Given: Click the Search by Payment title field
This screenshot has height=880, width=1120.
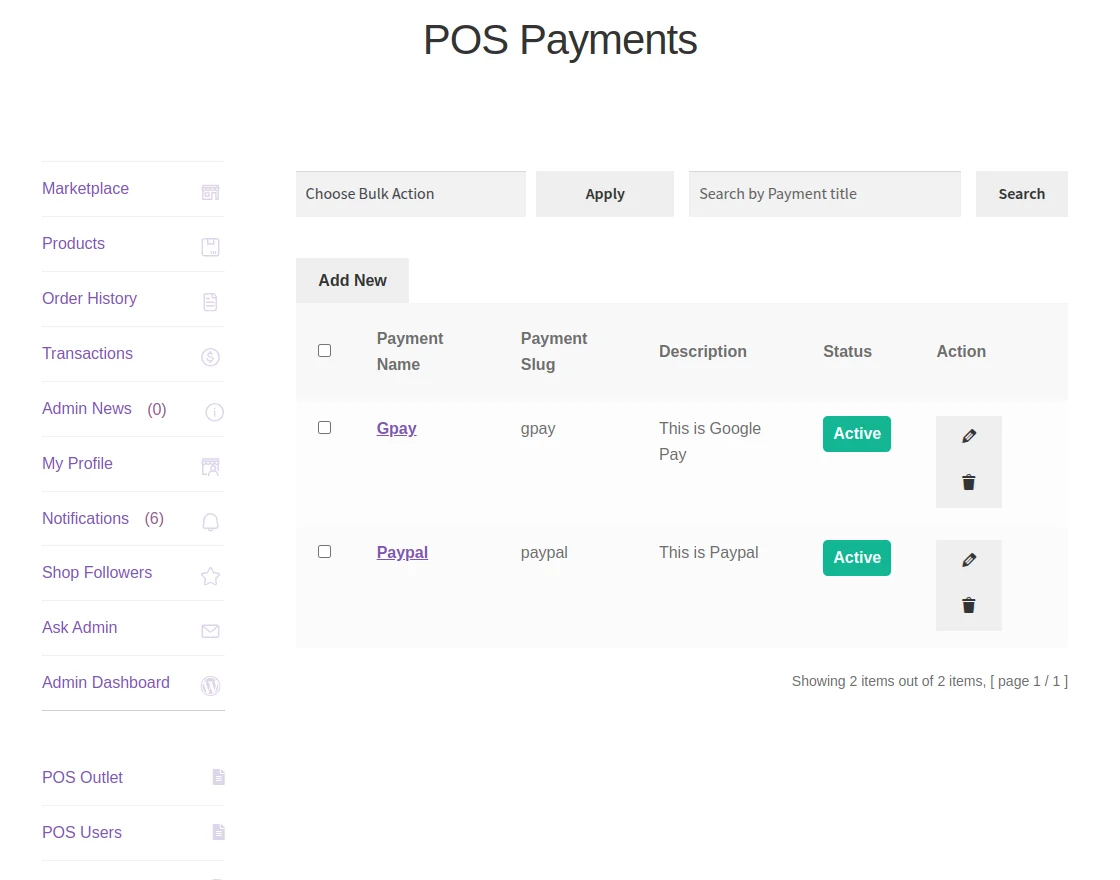Looking at the screenshot, I should (x=824, y=193).
